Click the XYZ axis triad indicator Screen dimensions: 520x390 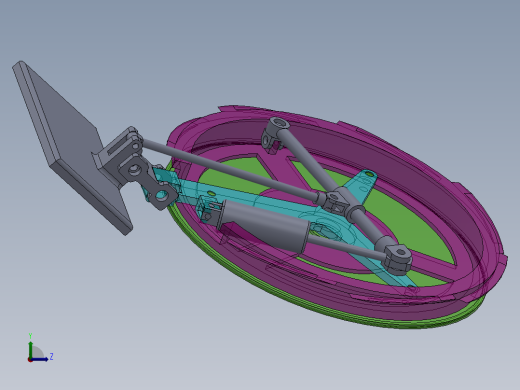(x=40, y=348)
